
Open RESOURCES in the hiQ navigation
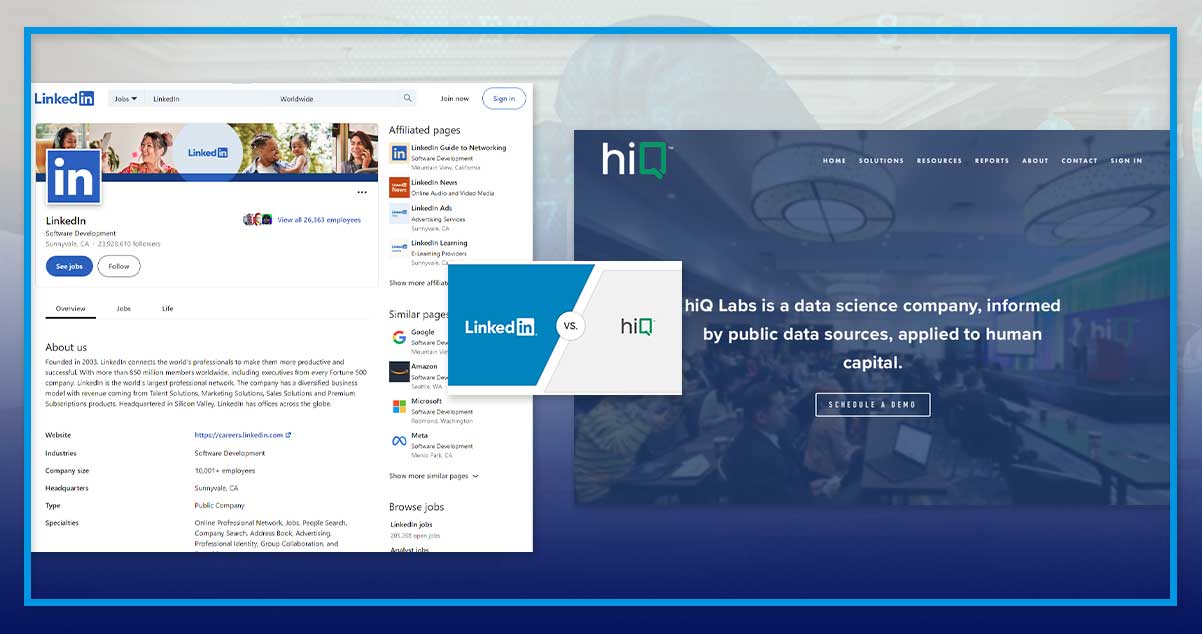click(939, 161)
